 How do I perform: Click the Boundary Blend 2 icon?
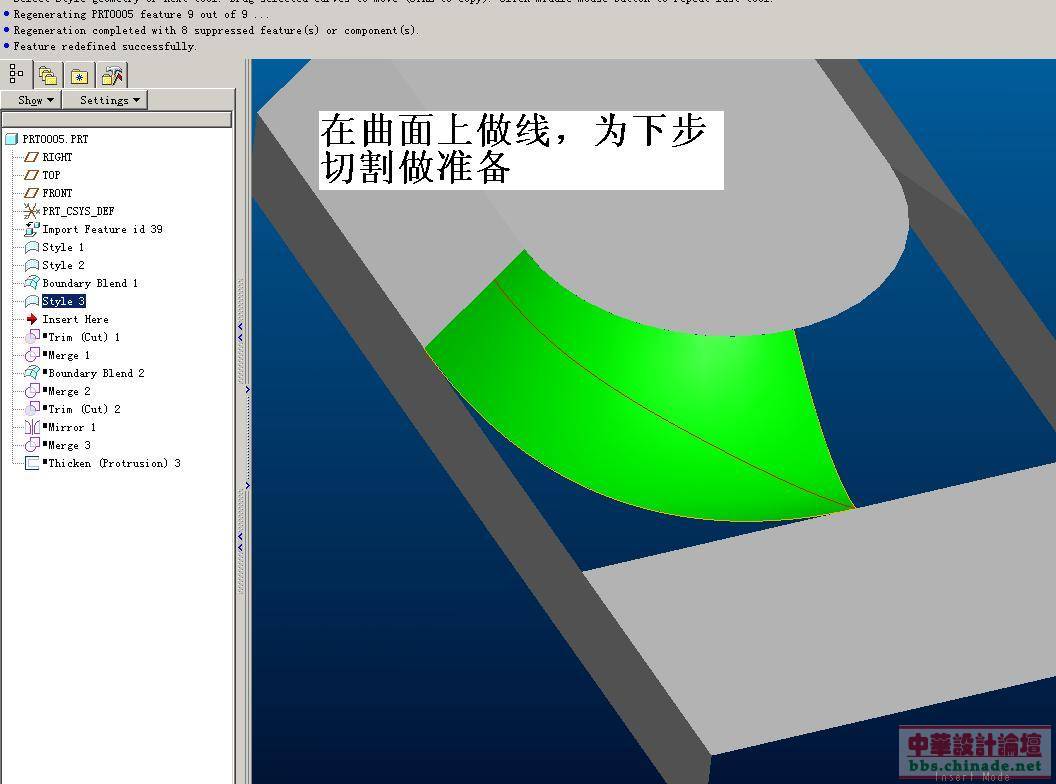(x=32, y=373)
